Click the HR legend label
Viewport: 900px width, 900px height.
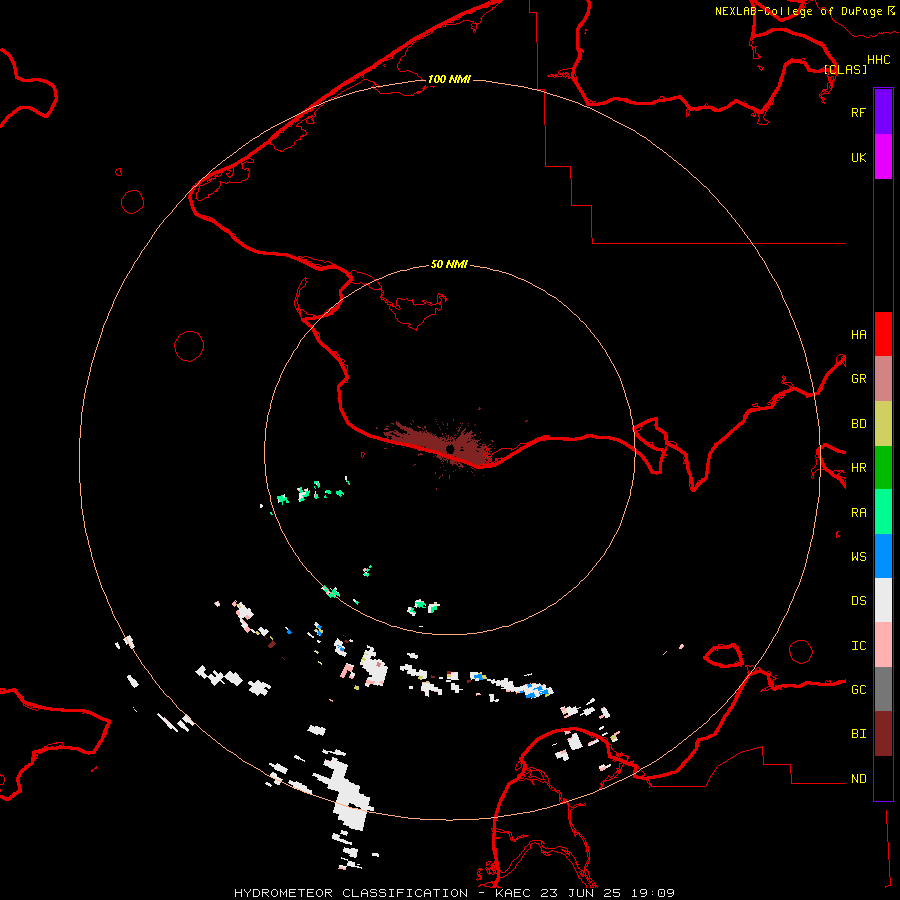click(858, 468)
